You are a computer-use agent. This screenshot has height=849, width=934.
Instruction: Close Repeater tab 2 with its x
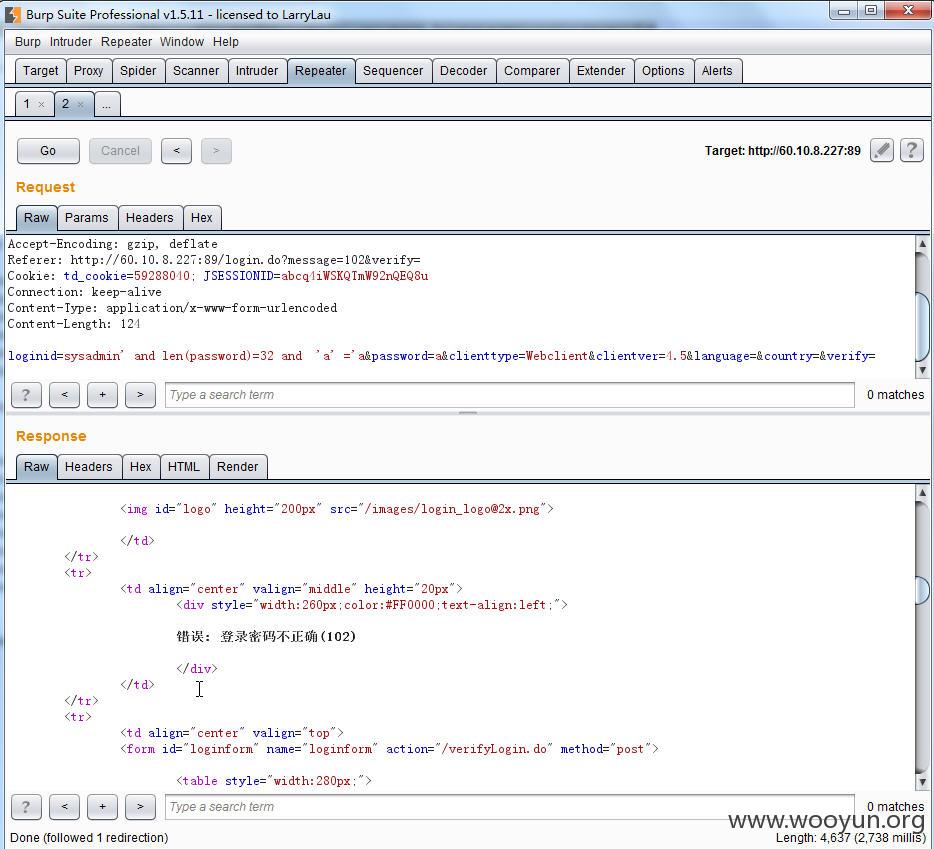(x=80, y=104)
